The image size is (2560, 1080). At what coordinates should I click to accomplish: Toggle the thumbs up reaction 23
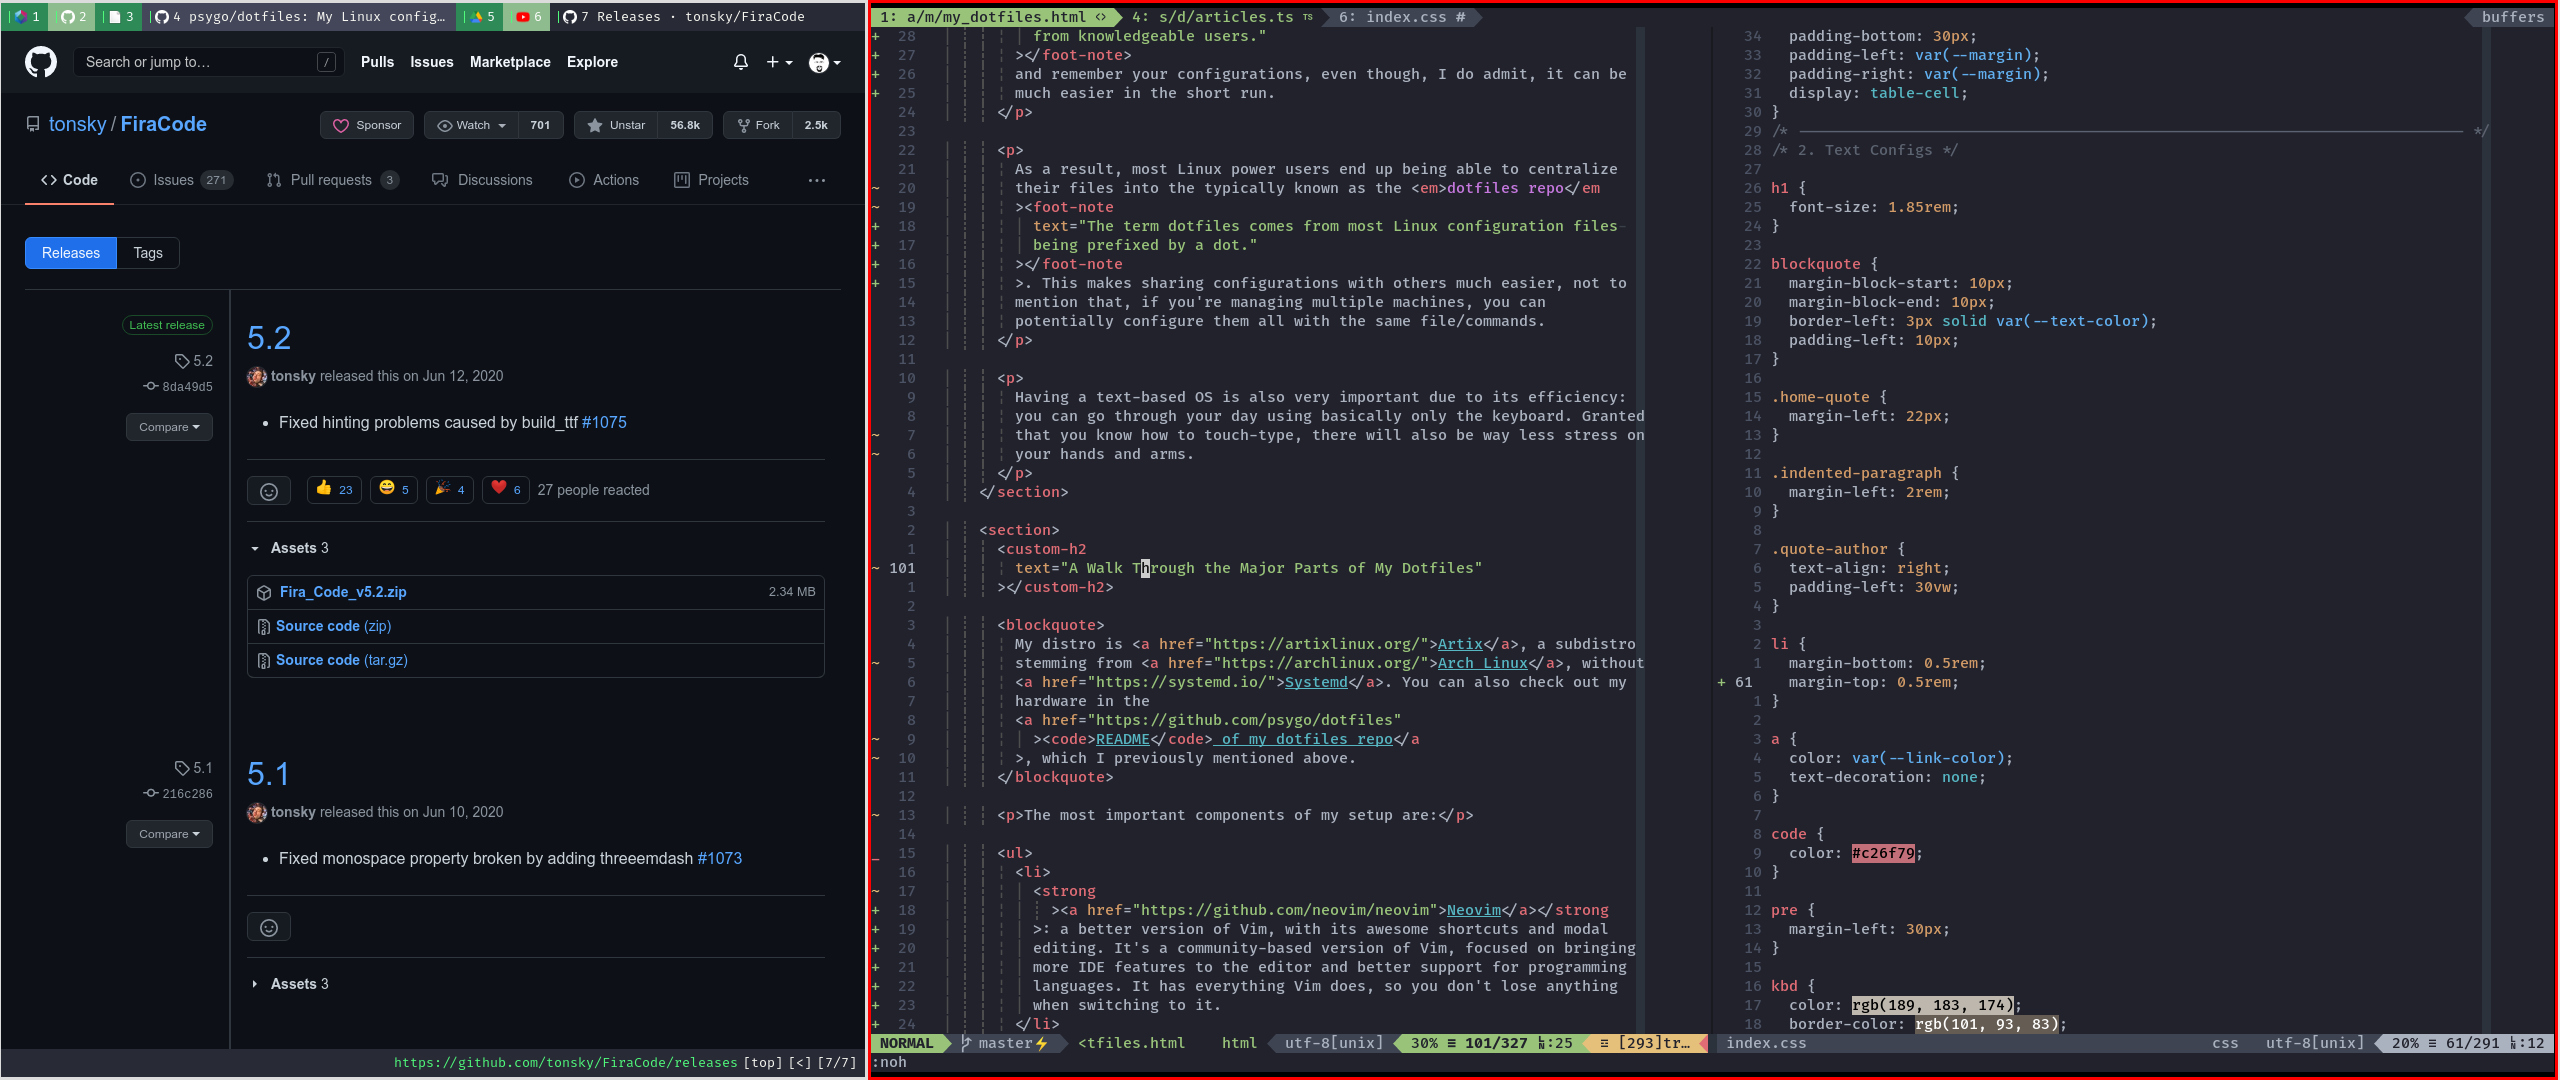tap(334, 489)
